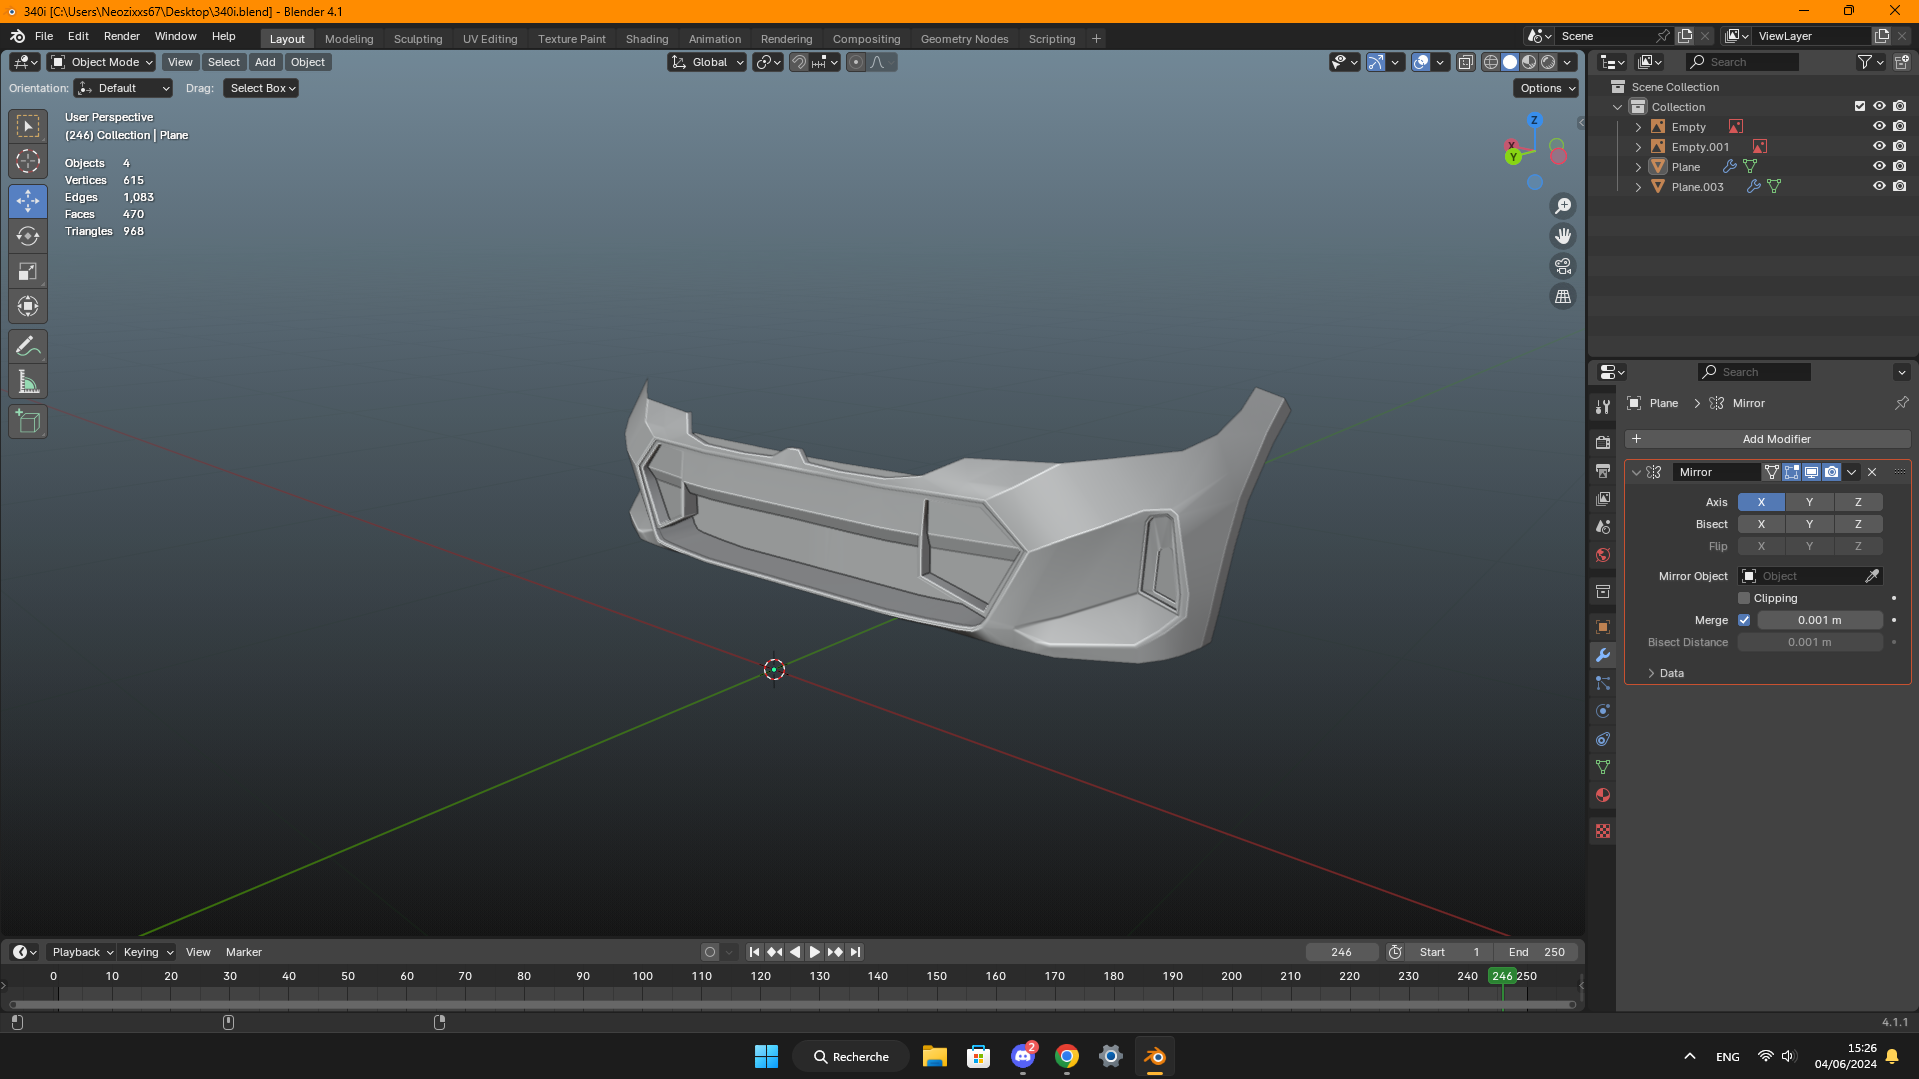Screen dimensions: 1919x1079
Task: Open the viewport Options dropdown
Action: (x=1547, y=88)
